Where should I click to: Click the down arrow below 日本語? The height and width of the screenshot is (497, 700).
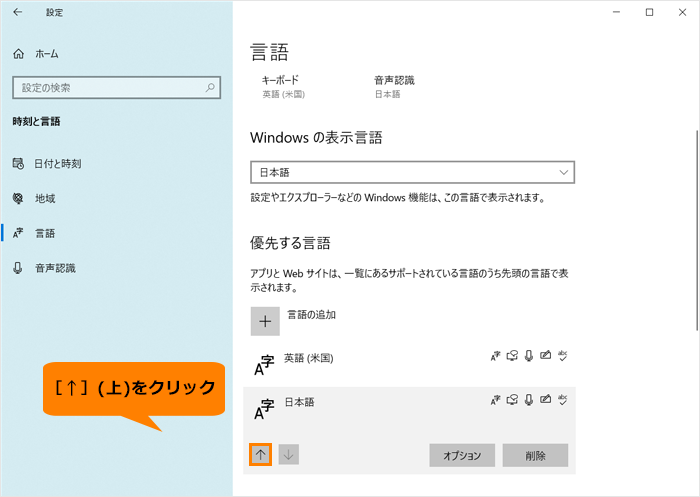[x=289, y=454]
